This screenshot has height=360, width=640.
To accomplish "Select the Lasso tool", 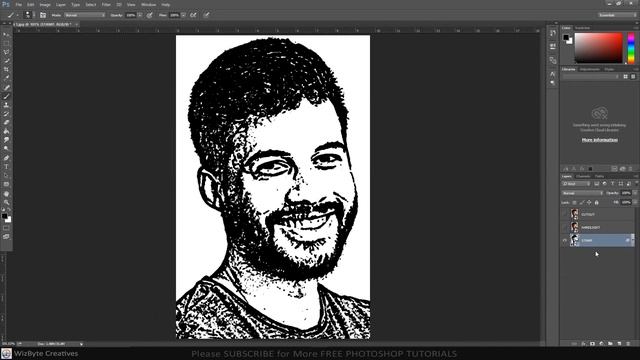I will pos(6,52).
